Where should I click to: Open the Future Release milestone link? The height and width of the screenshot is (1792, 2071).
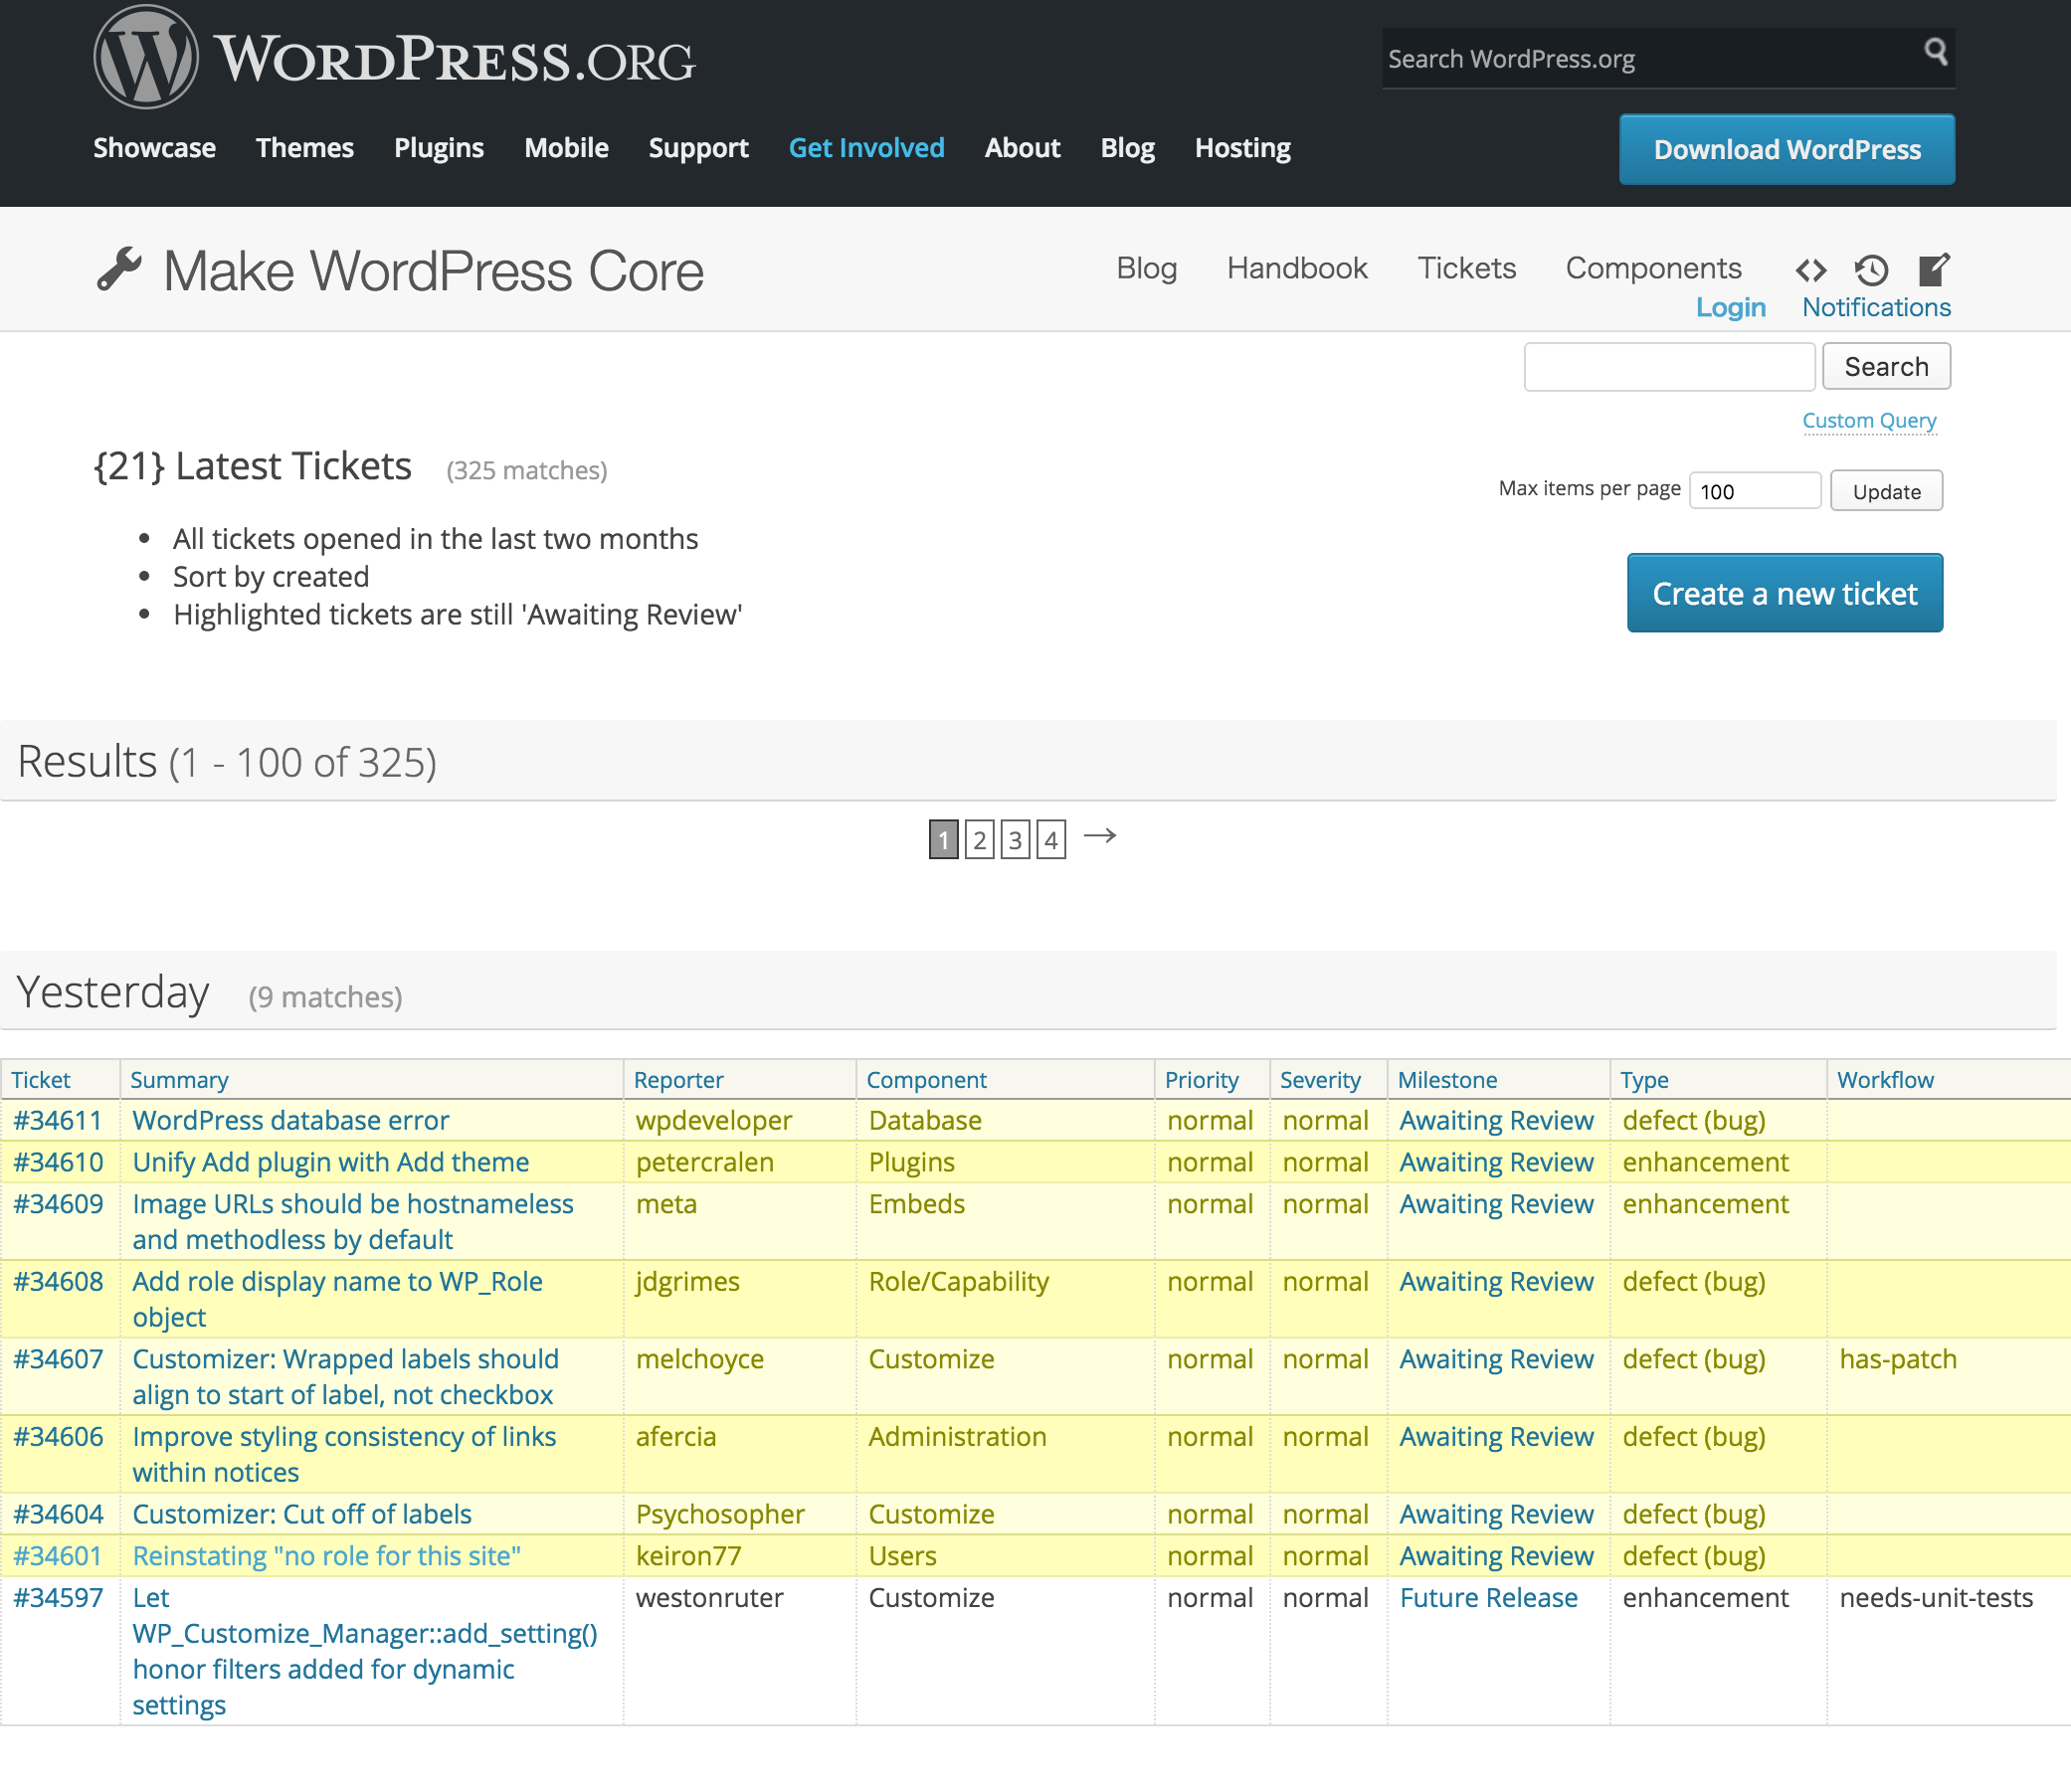click(1489, 1598)
